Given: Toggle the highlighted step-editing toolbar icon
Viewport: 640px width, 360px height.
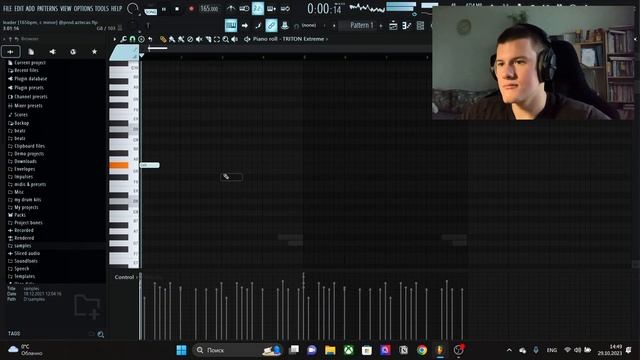Looking at the screenshot, I should pyautogui.click(x=258, y=8).
